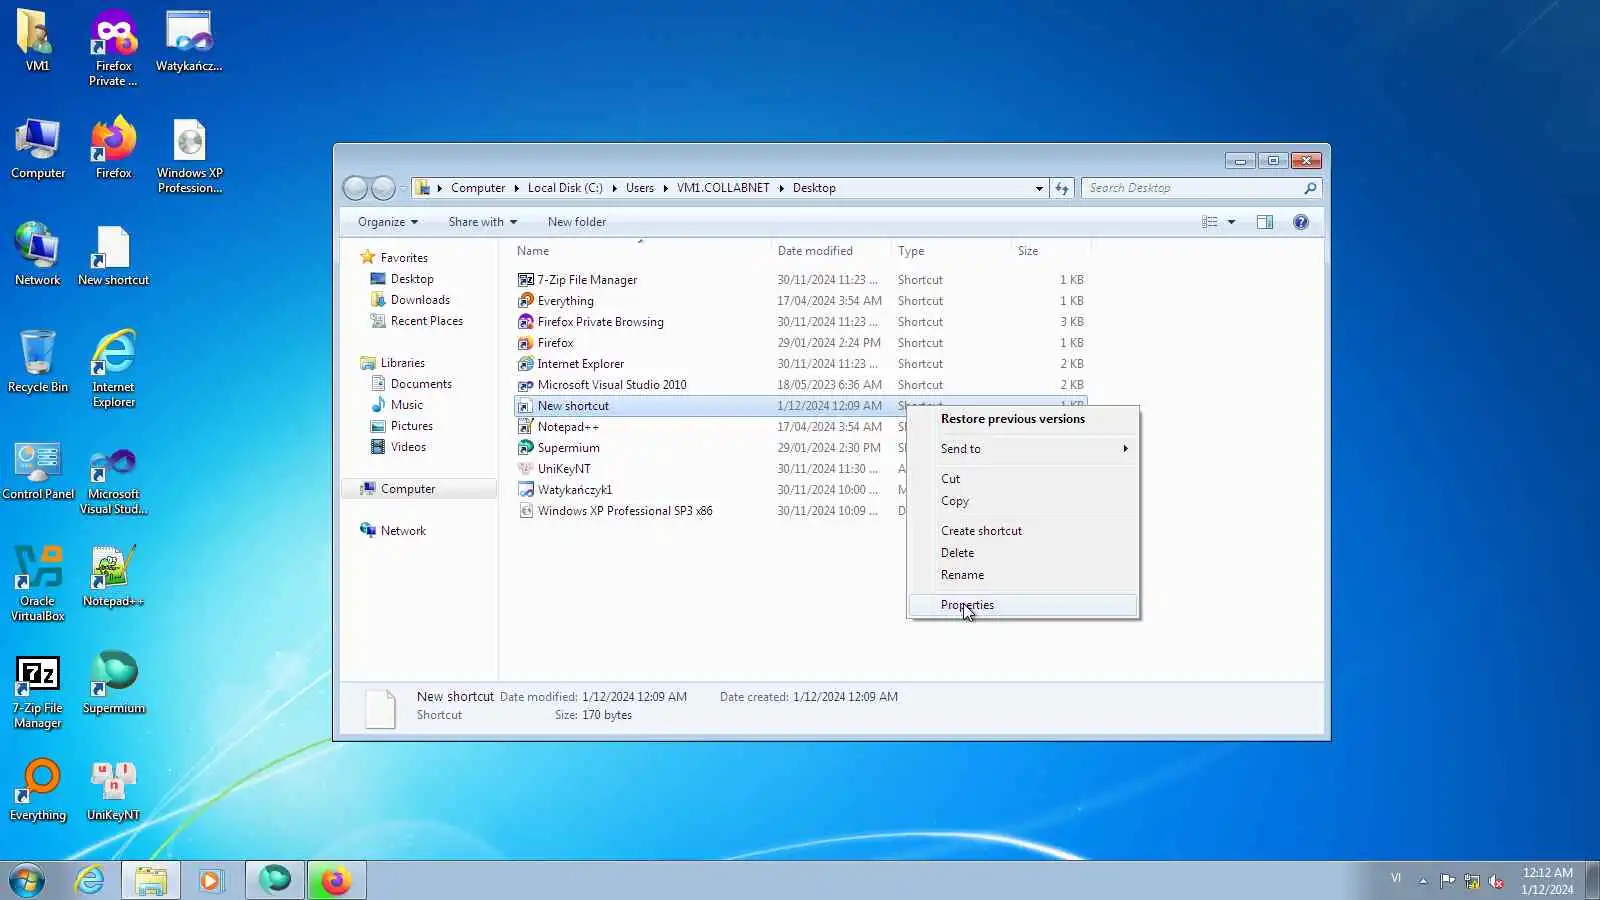Select the Firefox desktop shortcut
The height and width of the screenshot is (900, 1600).
point(113,148)
